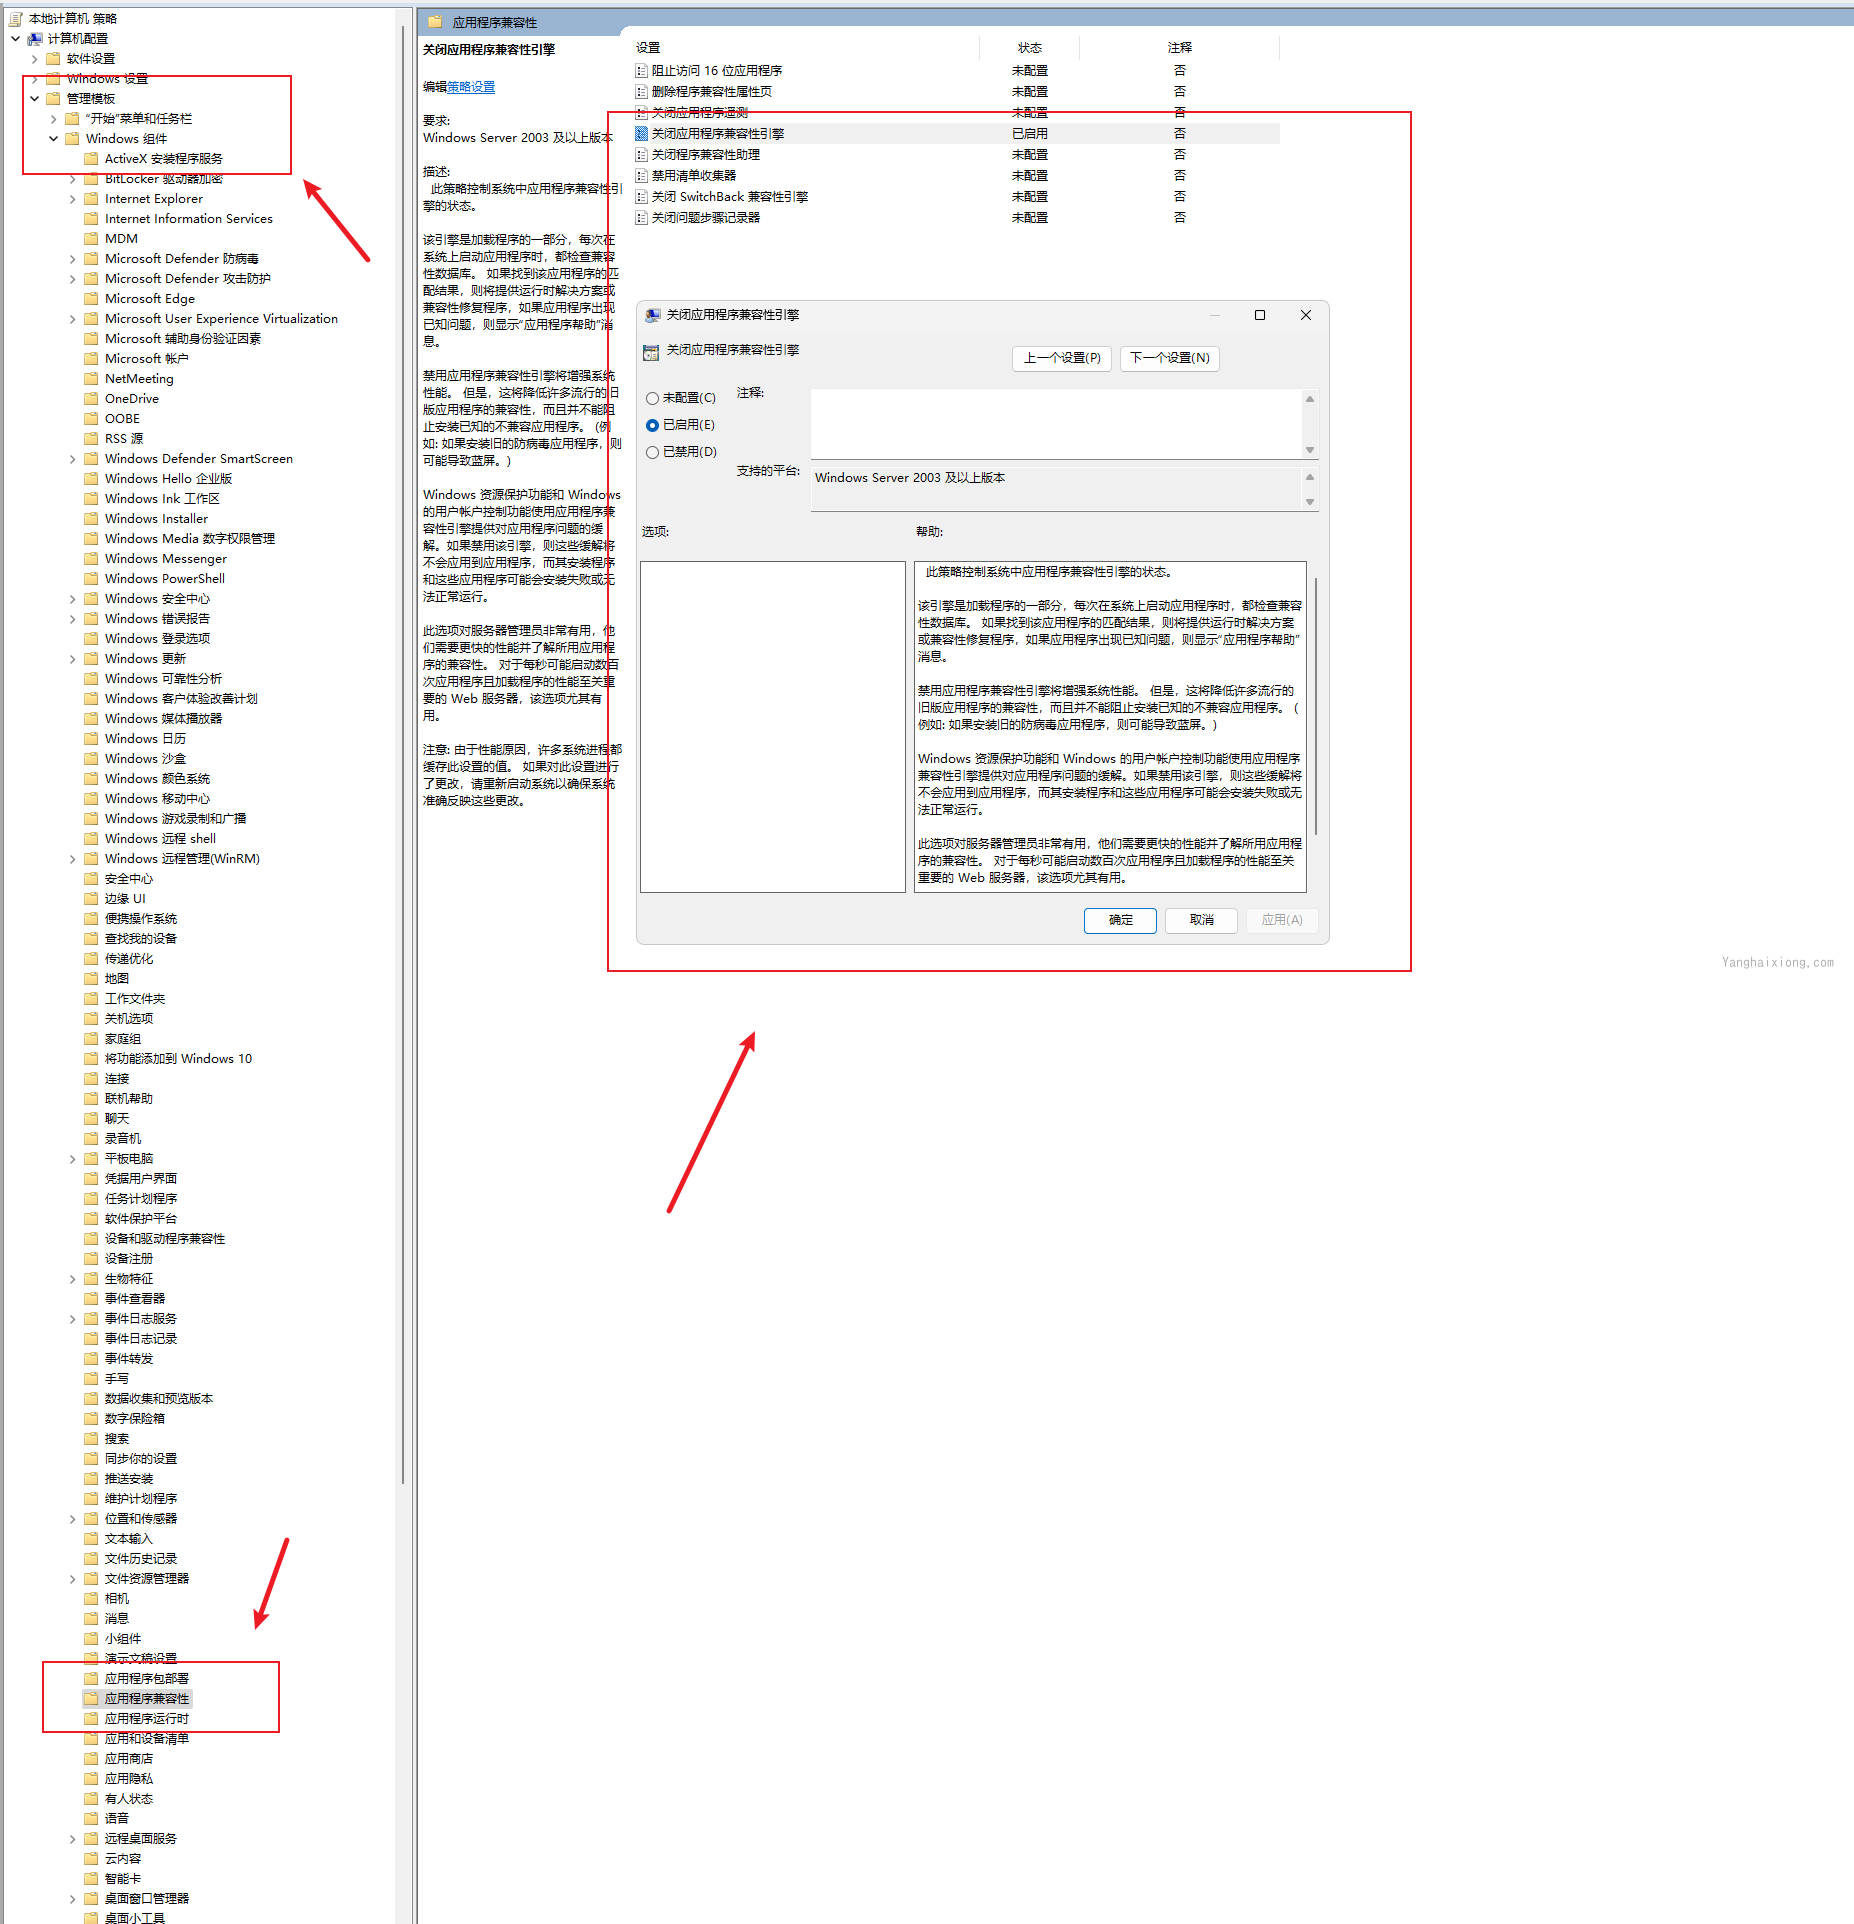
Task: Click the 搜索 folder icon
Action: point(92,1438)
